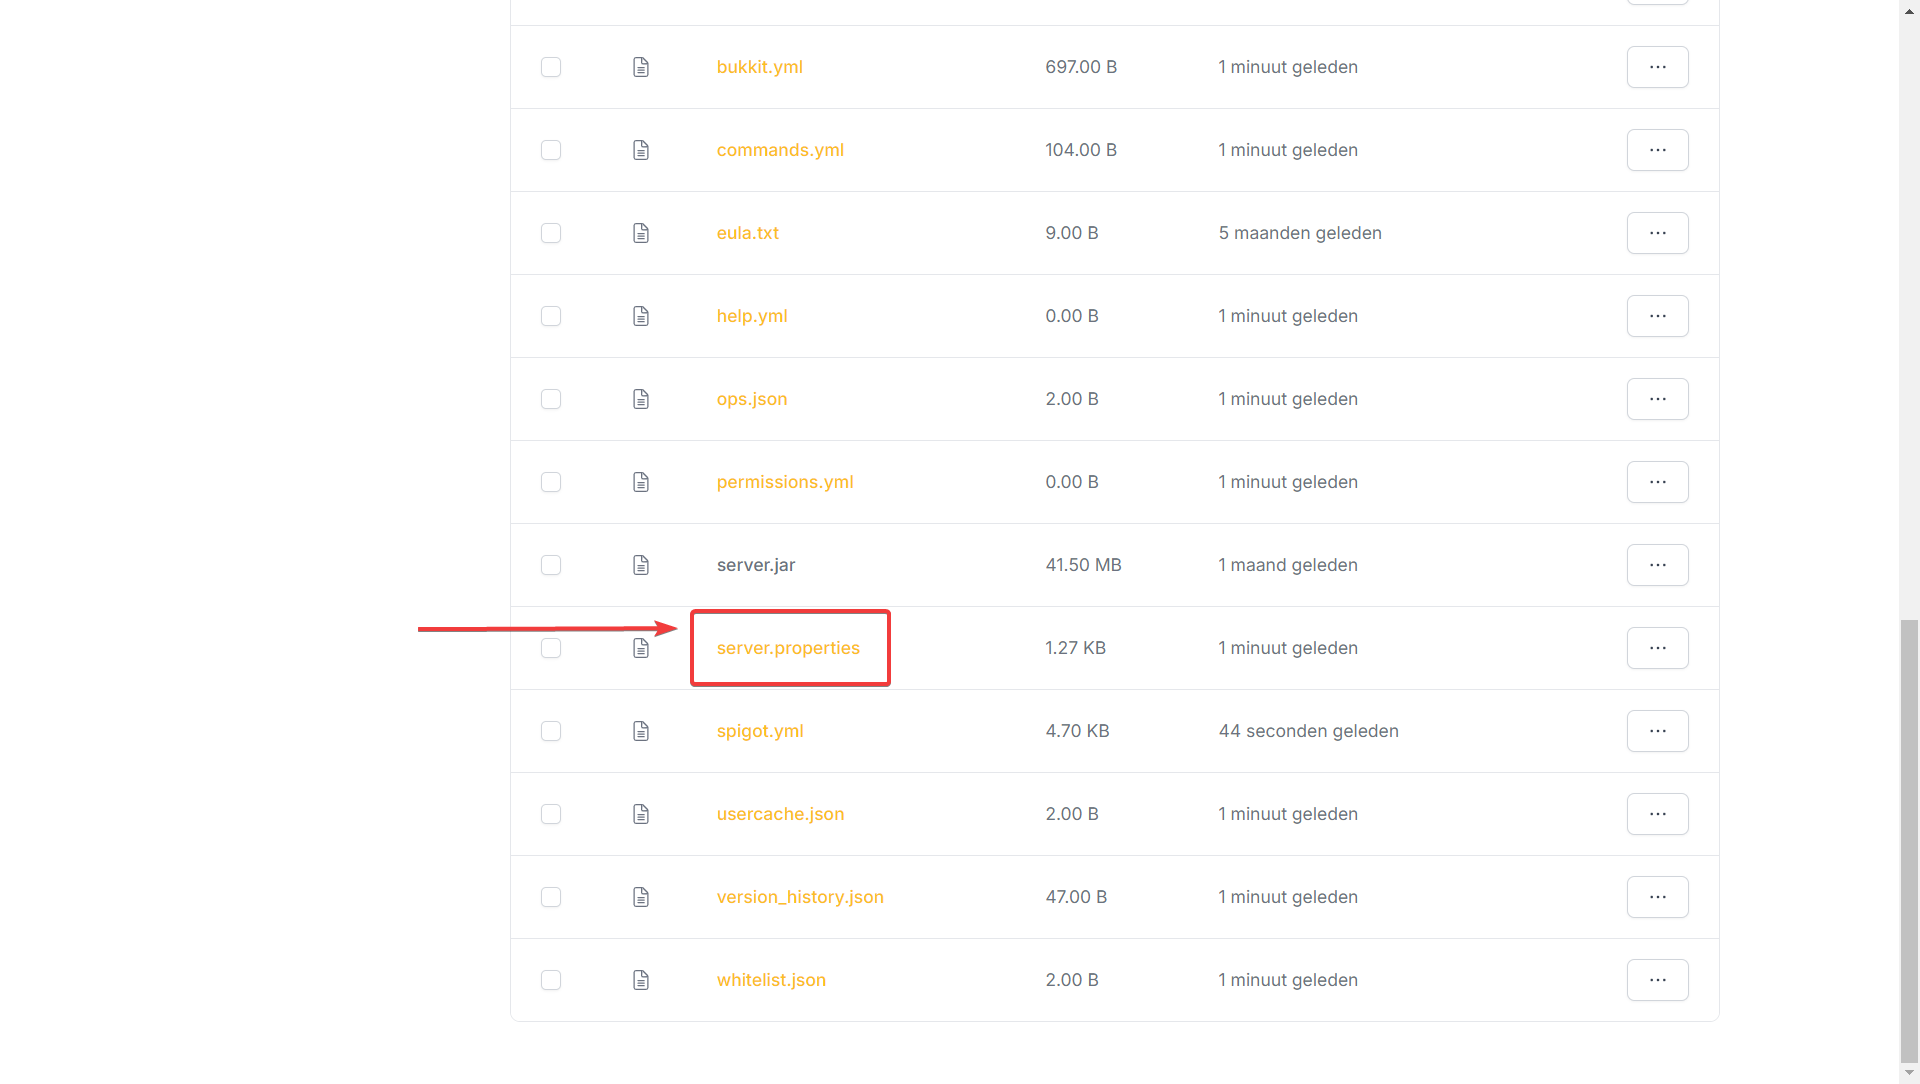This screenshot has width=1920, height=1084.
Task: Open the commands.yml file link
Action: click(x=780, y=150)
